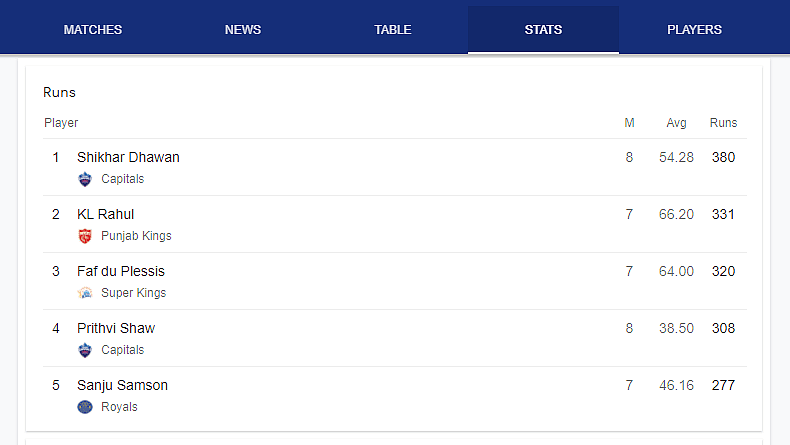Screen dimensions: 790x445
Task: Switch to the NEWS tab
Action: pos(243,30)
